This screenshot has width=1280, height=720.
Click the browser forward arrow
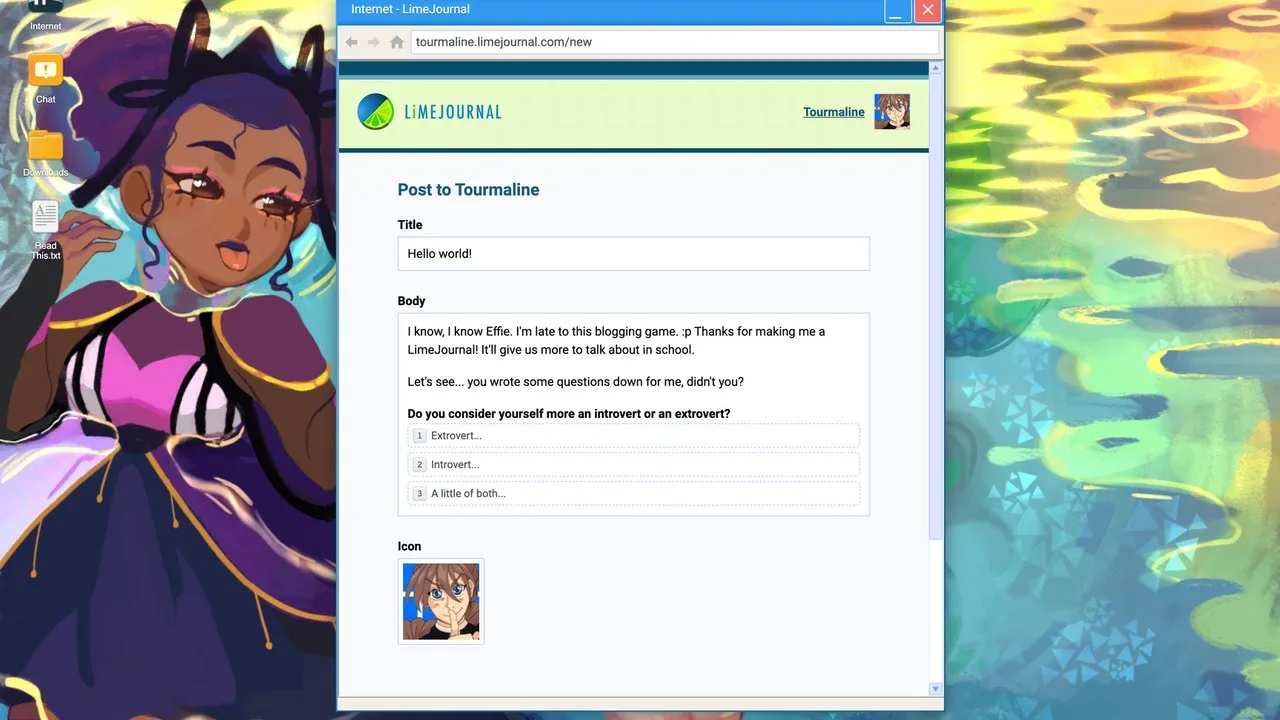(374, 42)
